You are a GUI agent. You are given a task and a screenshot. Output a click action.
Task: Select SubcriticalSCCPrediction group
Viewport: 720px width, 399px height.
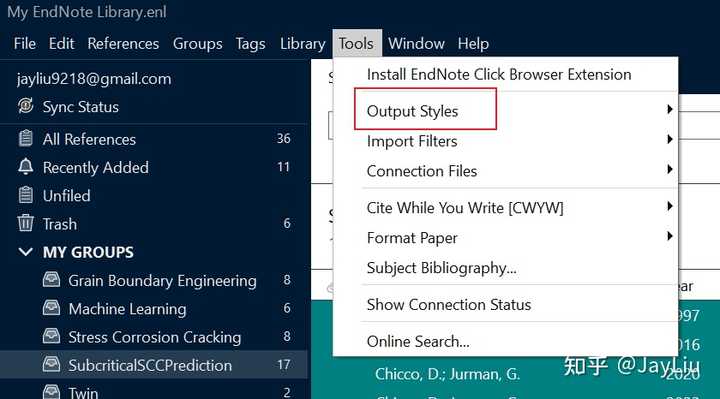(x=154, y=365)
